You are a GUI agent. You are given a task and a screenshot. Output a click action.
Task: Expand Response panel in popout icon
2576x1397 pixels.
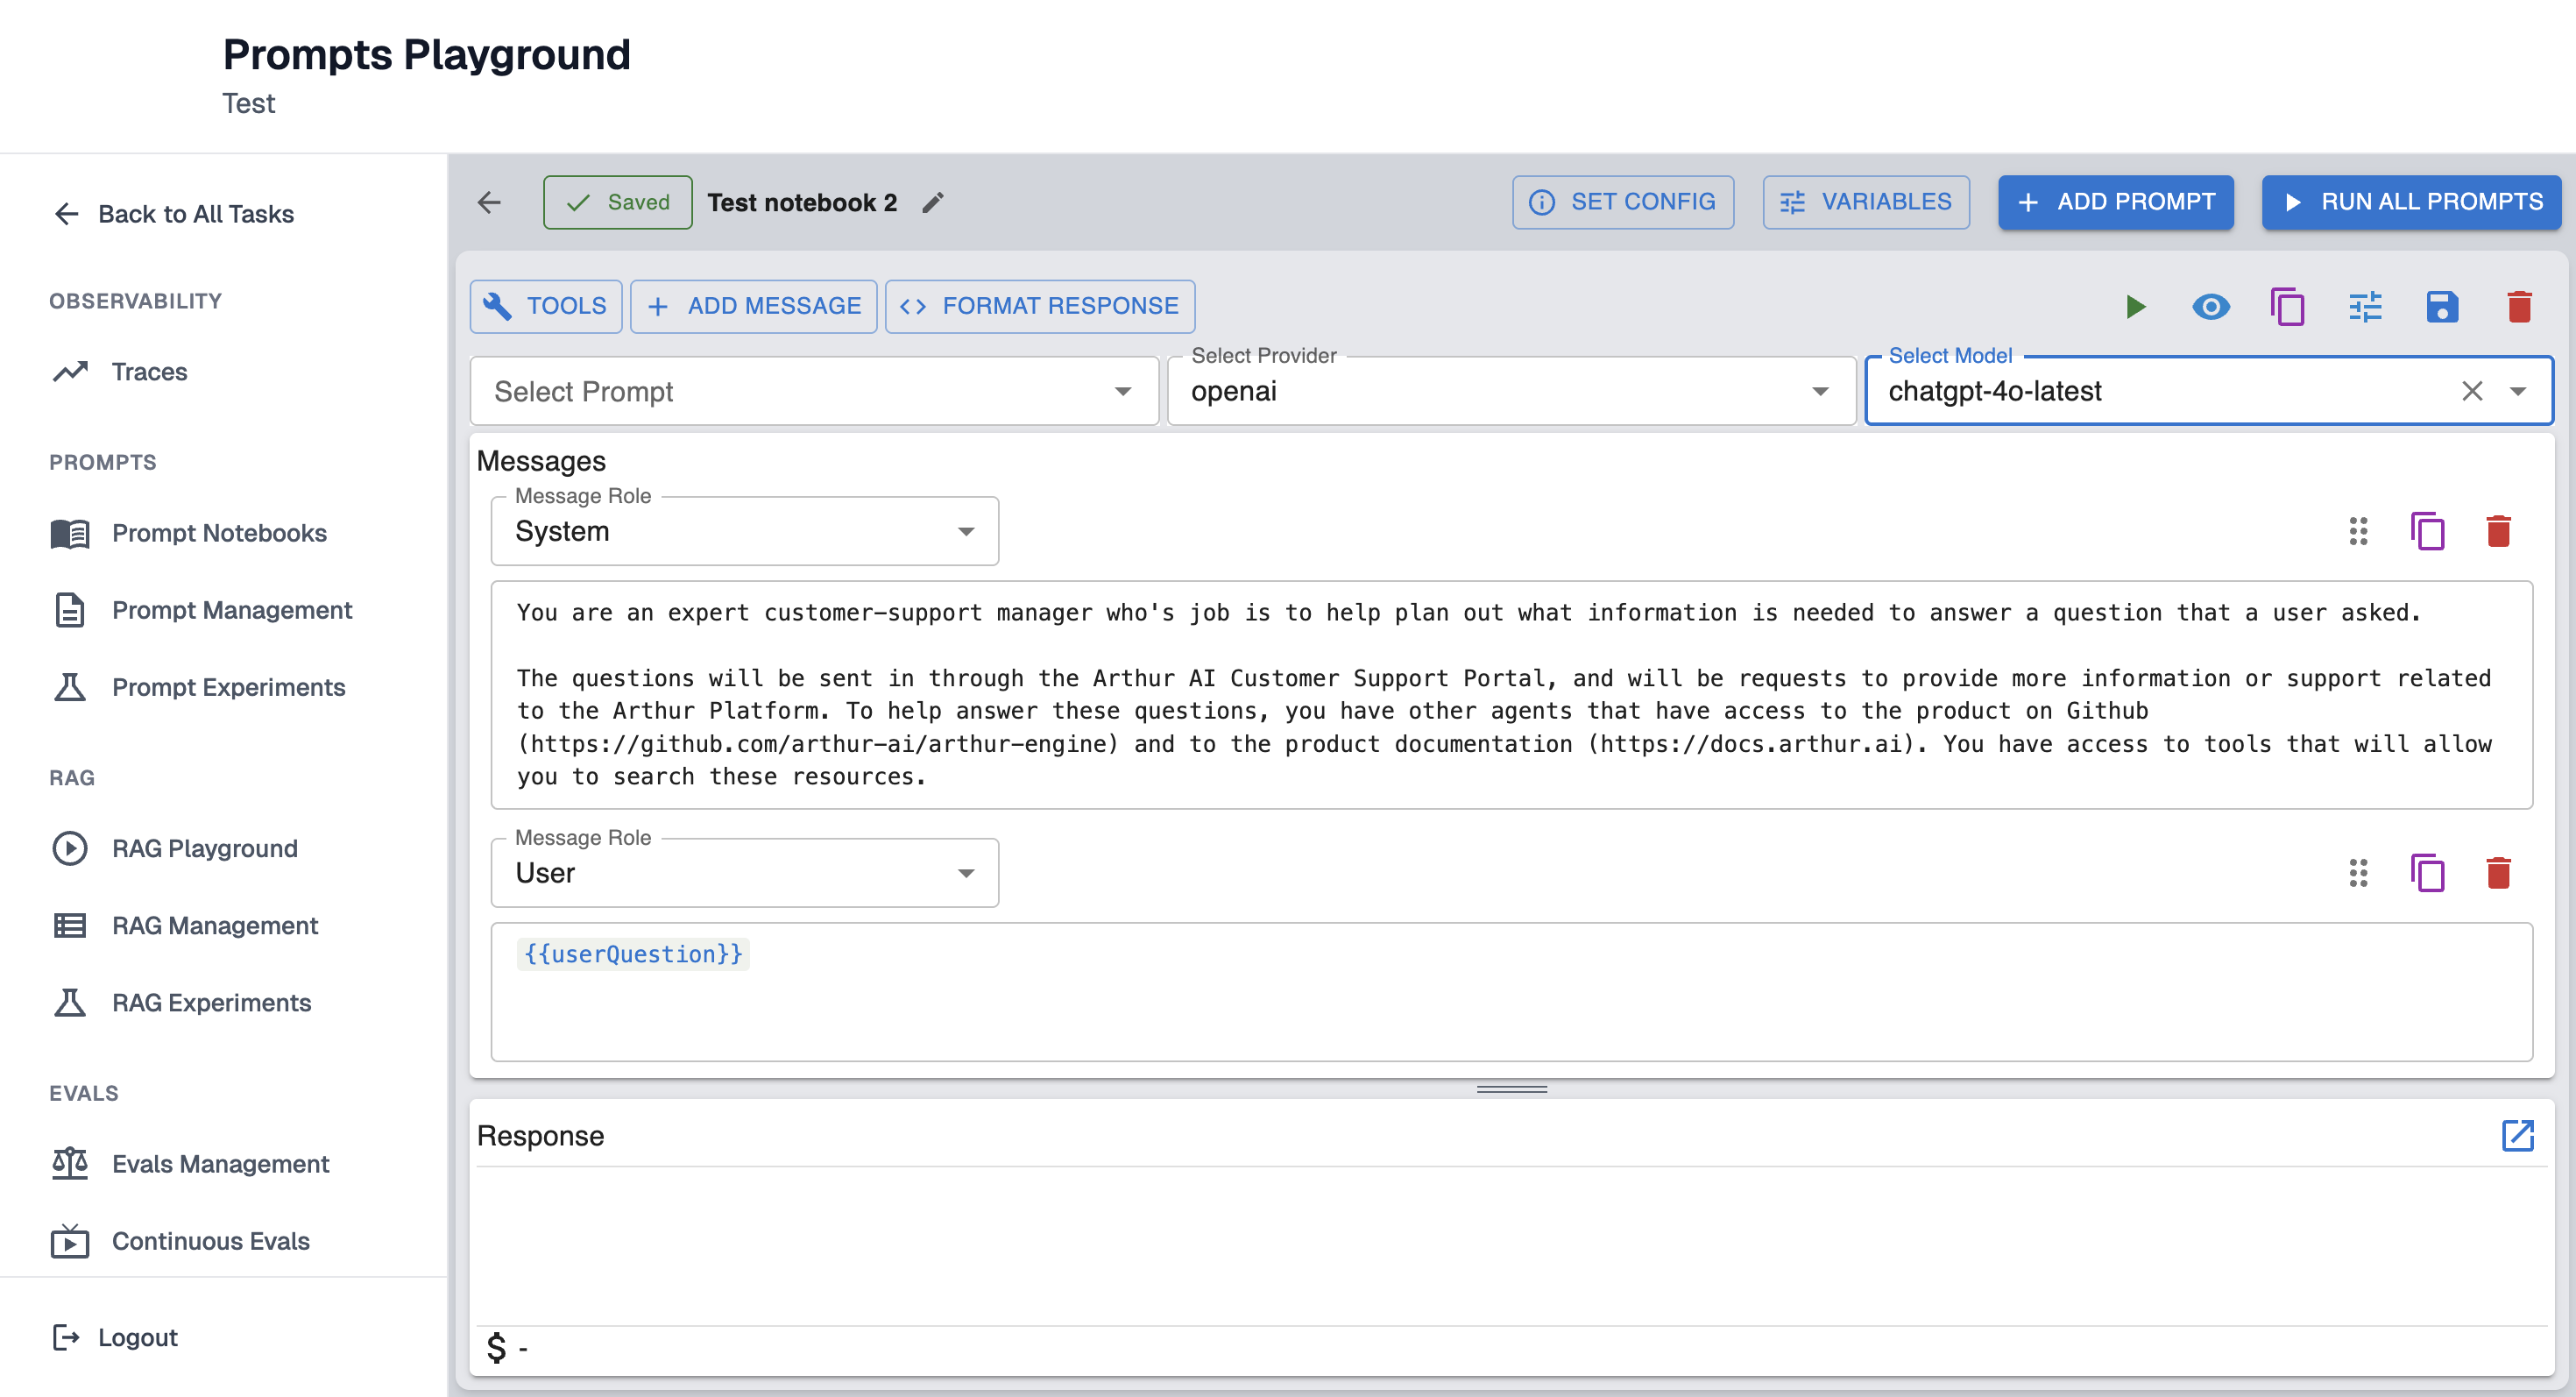(x=2517, y=1135)
